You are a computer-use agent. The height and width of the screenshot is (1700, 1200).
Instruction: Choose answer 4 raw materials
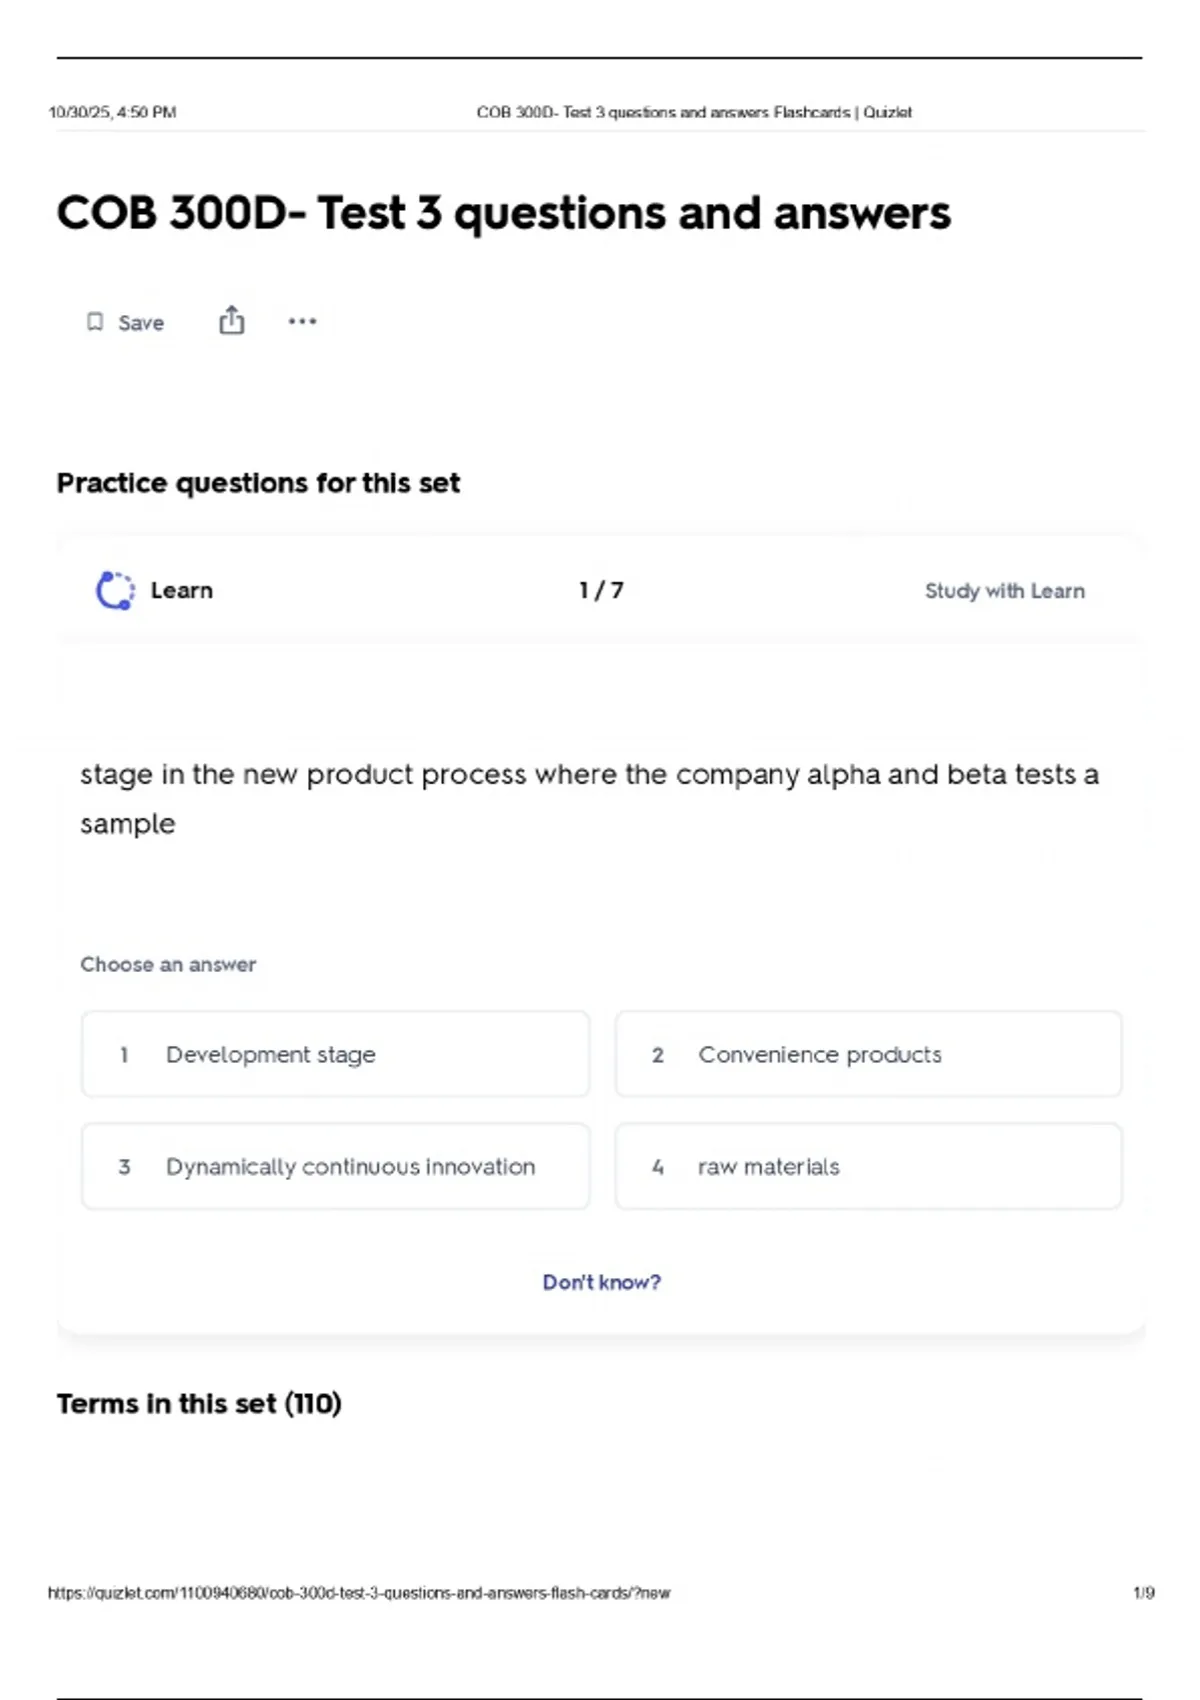point(868,1166)
